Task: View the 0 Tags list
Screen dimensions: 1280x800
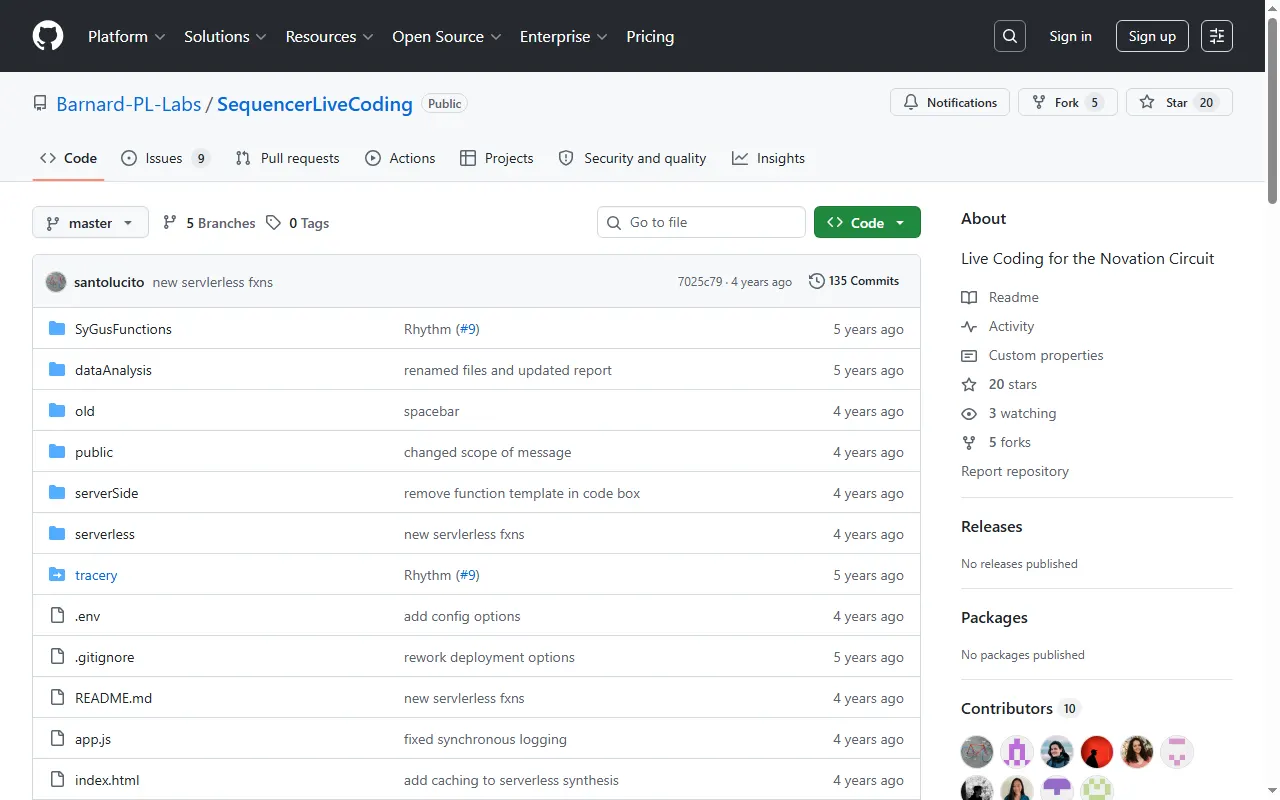Action: pyautogui.click(x=298, y=223)
